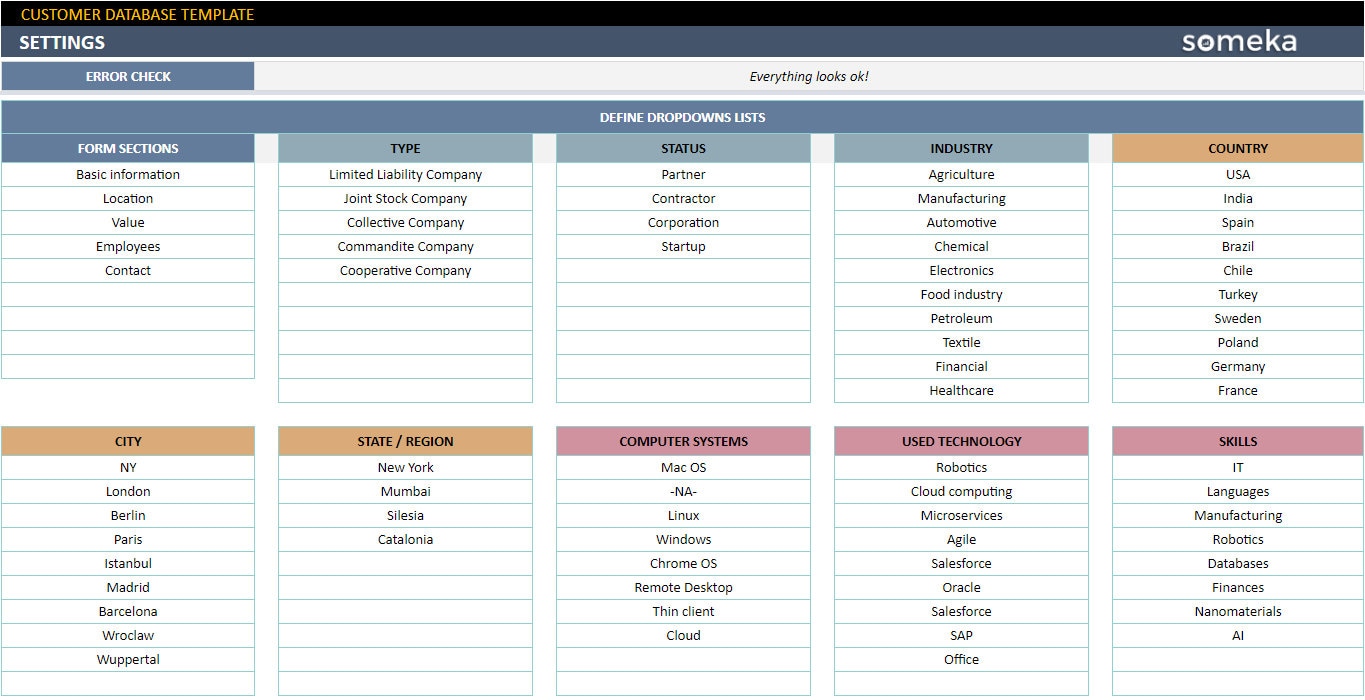This screenshot has width=1365, height=700.
Task: Click the TYPE column header
Action: pos(405,148)
